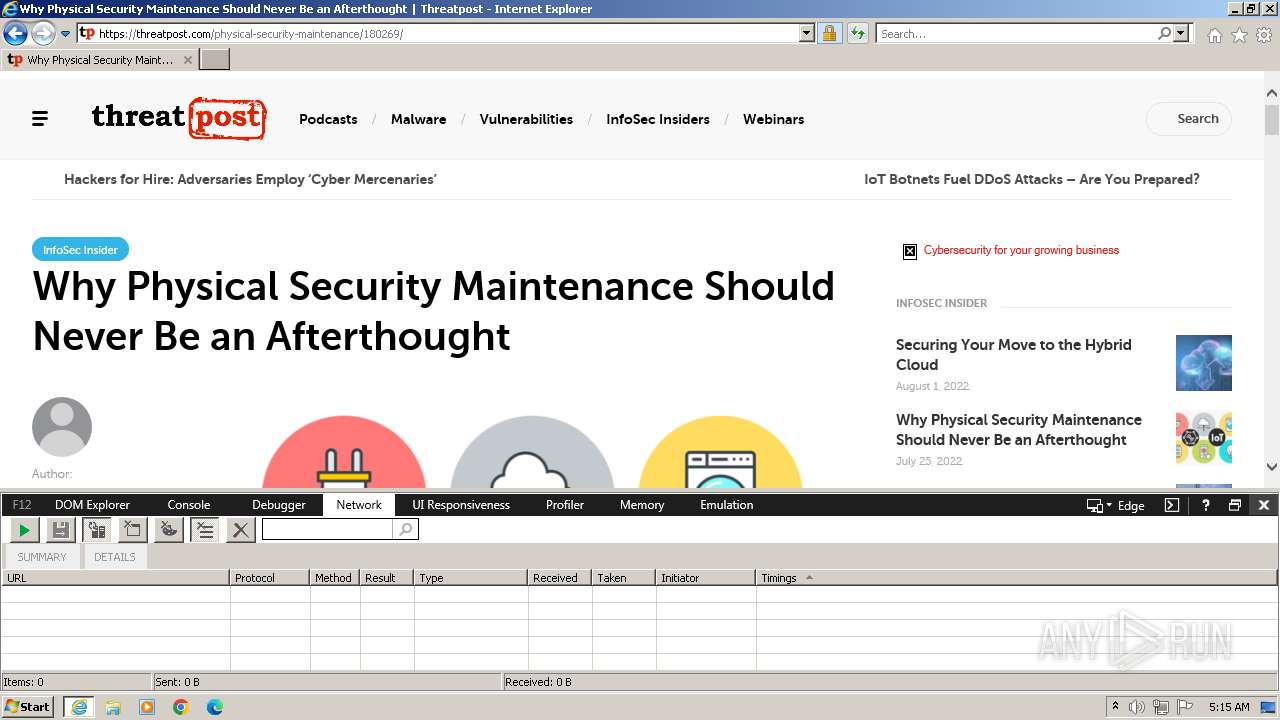
Task: Open the Edge document mode dropdown
Action: pos(1116,505)
